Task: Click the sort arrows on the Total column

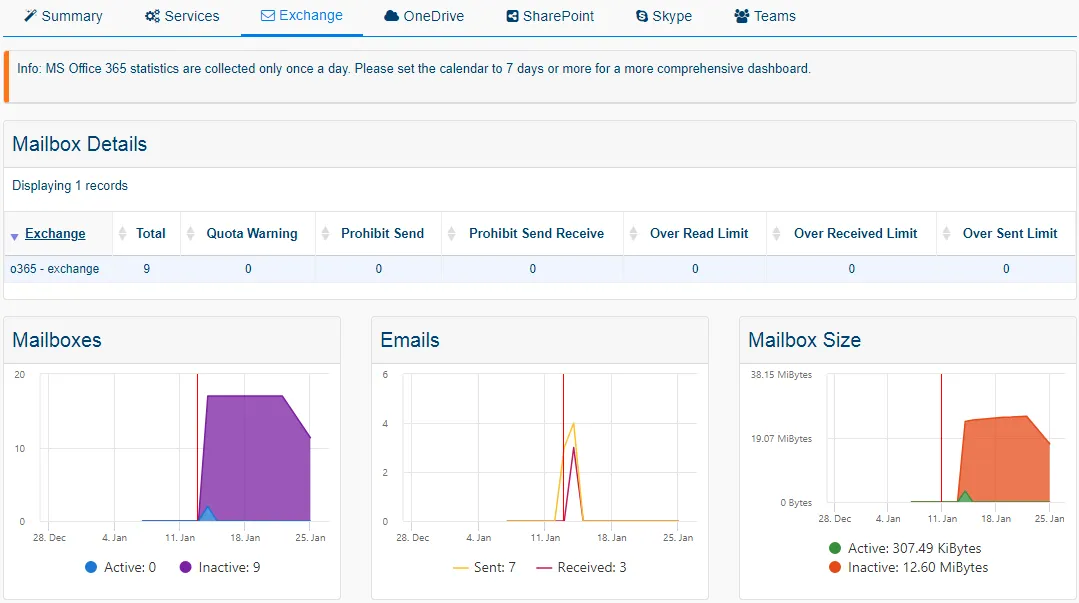Action: [125, 233]
